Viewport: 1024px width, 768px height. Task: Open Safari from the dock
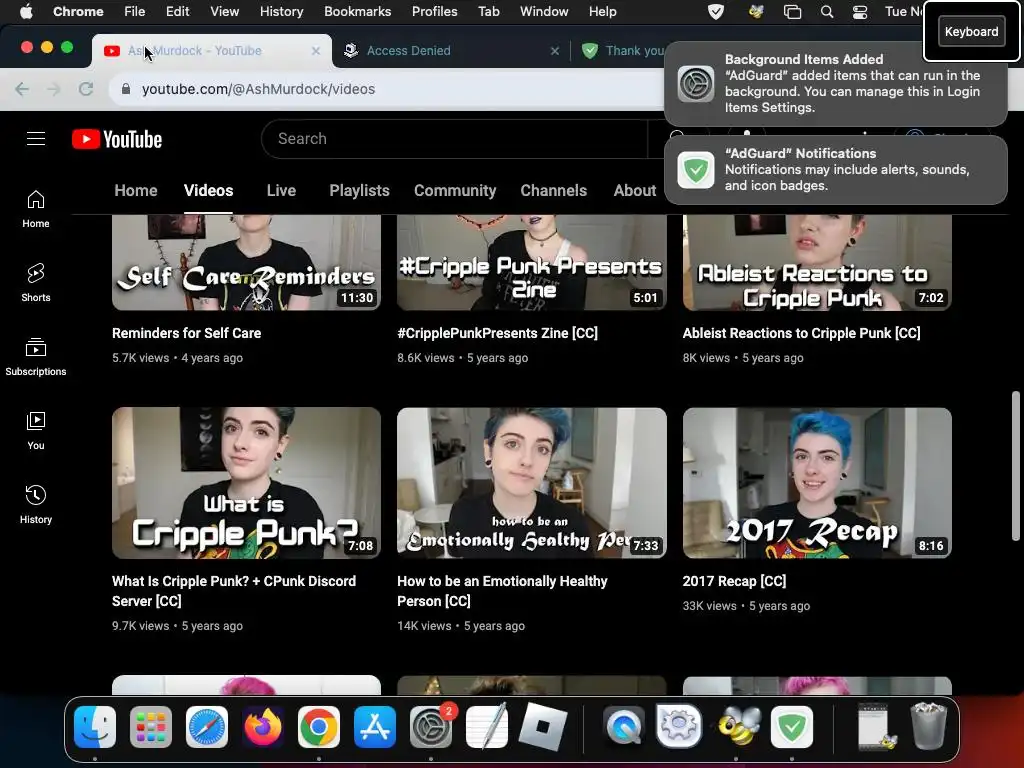click(x=207, y=727)
